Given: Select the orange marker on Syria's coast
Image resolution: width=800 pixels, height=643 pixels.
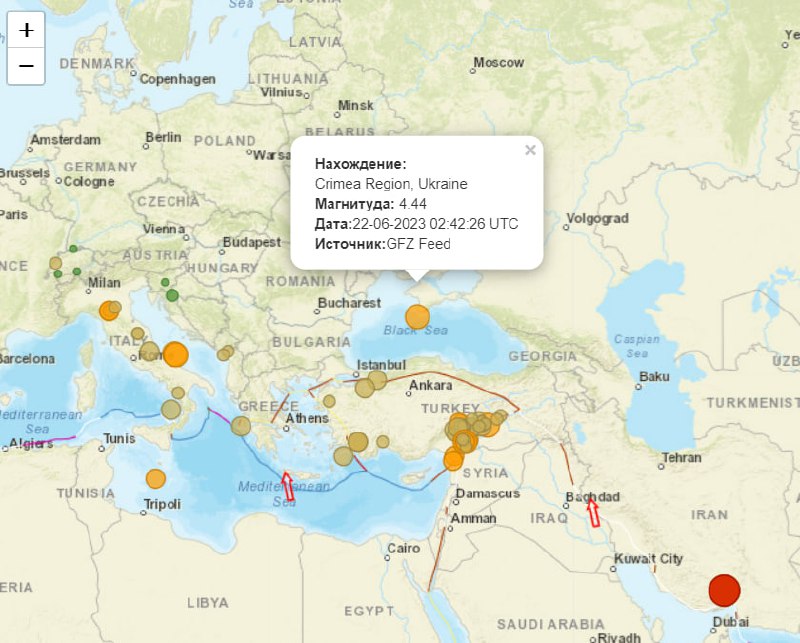Looking at the screenshot, I should click(453, 460).
